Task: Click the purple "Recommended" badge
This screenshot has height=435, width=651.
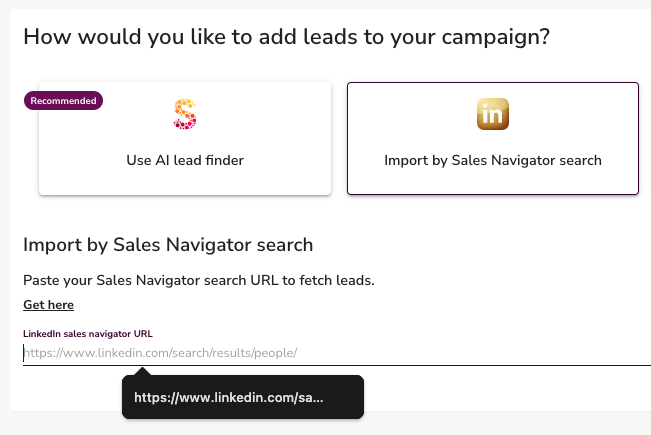Action: [63, 101]
